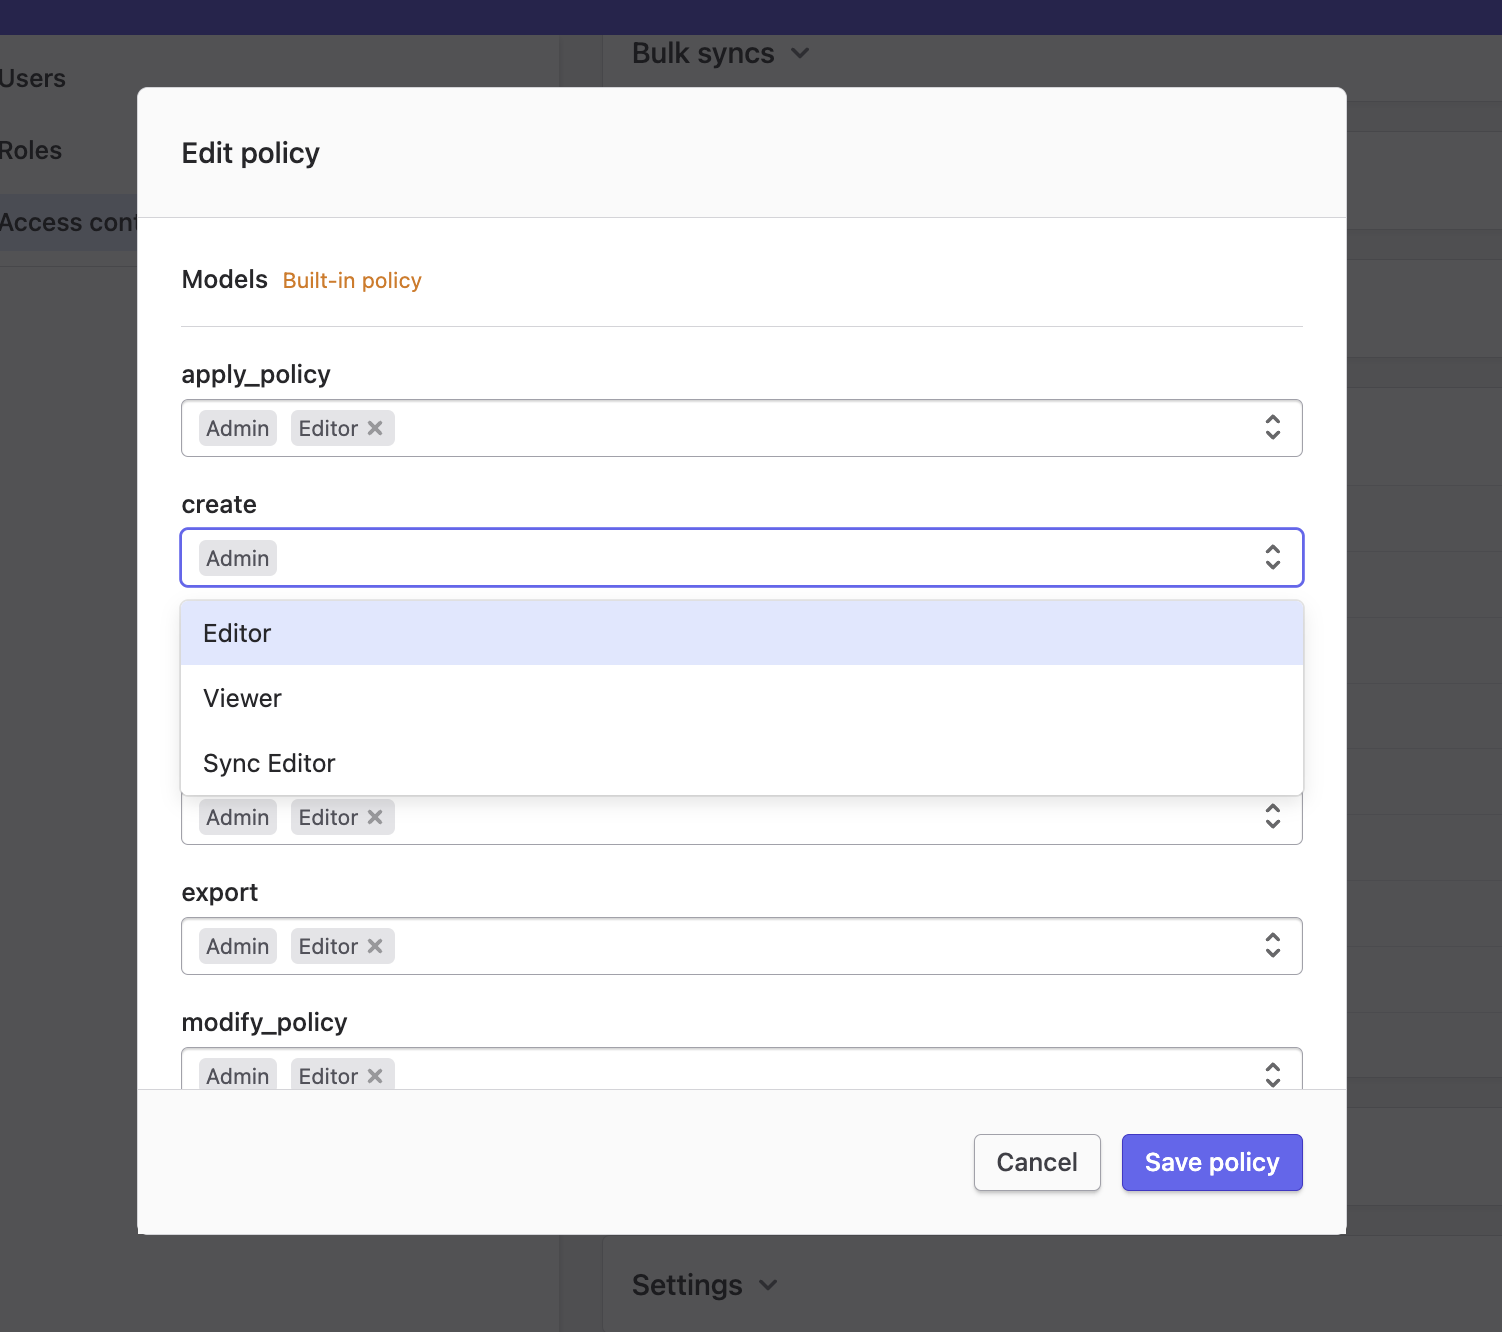Select Editor option in the dropdown list
1502x1332 pixels.
(x=238, y=634)
